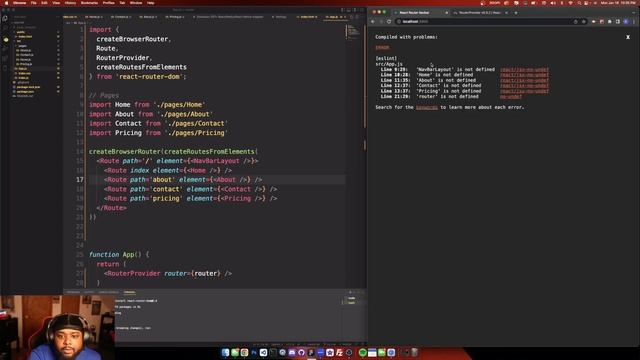Click the ERROR link in overlay
The height and width of the screenshot is (360, 640).
pyautogui.click(x=382, y=47)
